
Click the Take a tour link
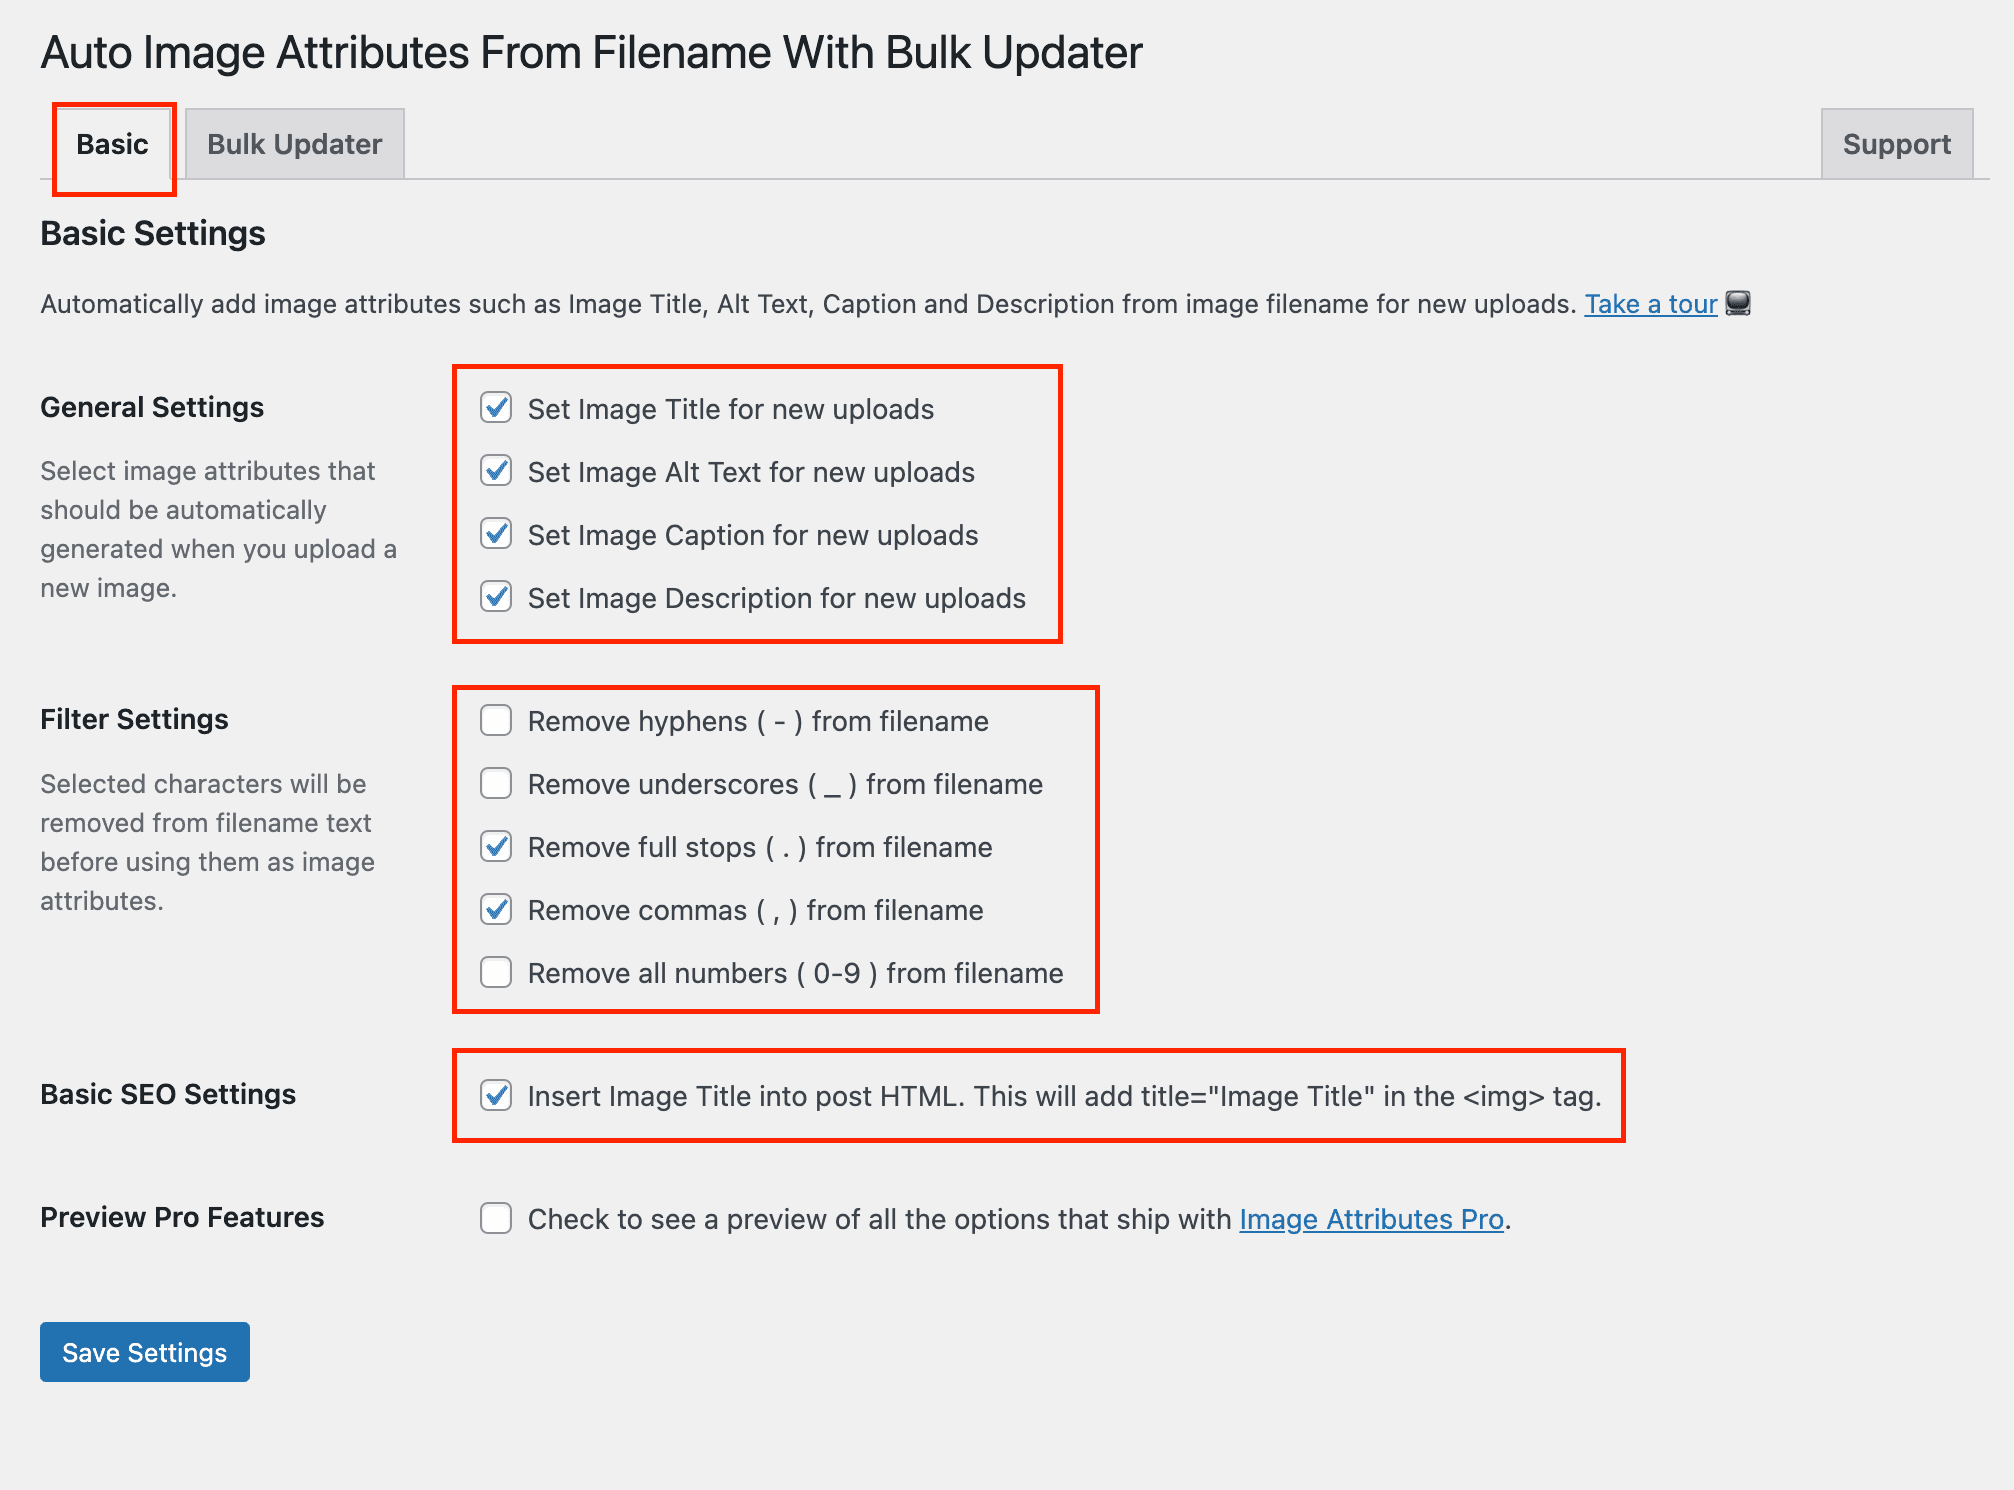tap(1650, 304)
